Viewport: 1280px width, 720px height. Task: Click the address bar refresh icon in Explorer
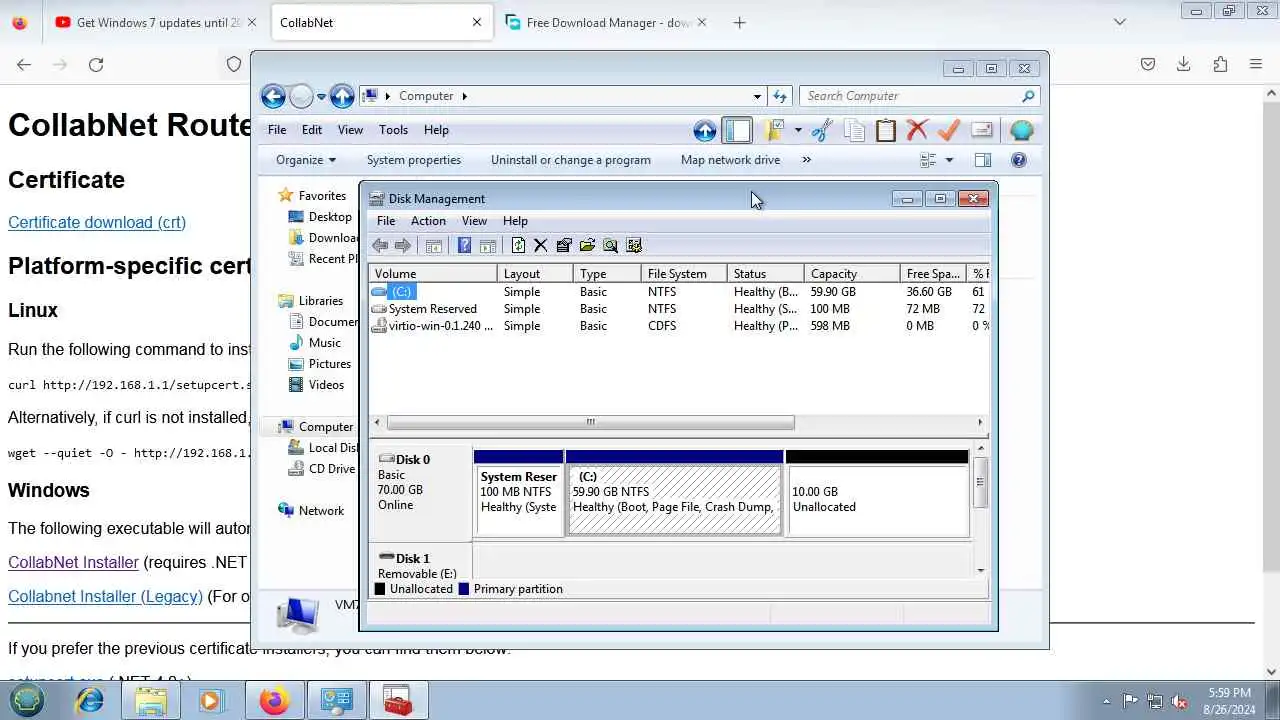pos(781,96)
